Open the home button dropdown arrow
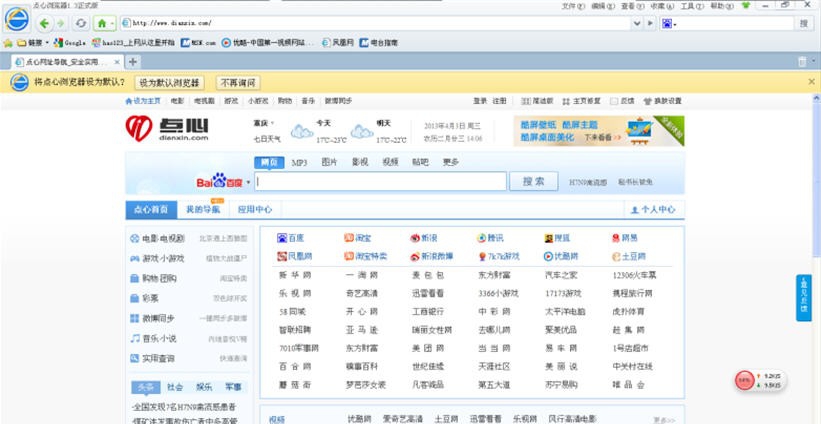Viewport: 821px width, 424px height. click(x=112, y=24)
